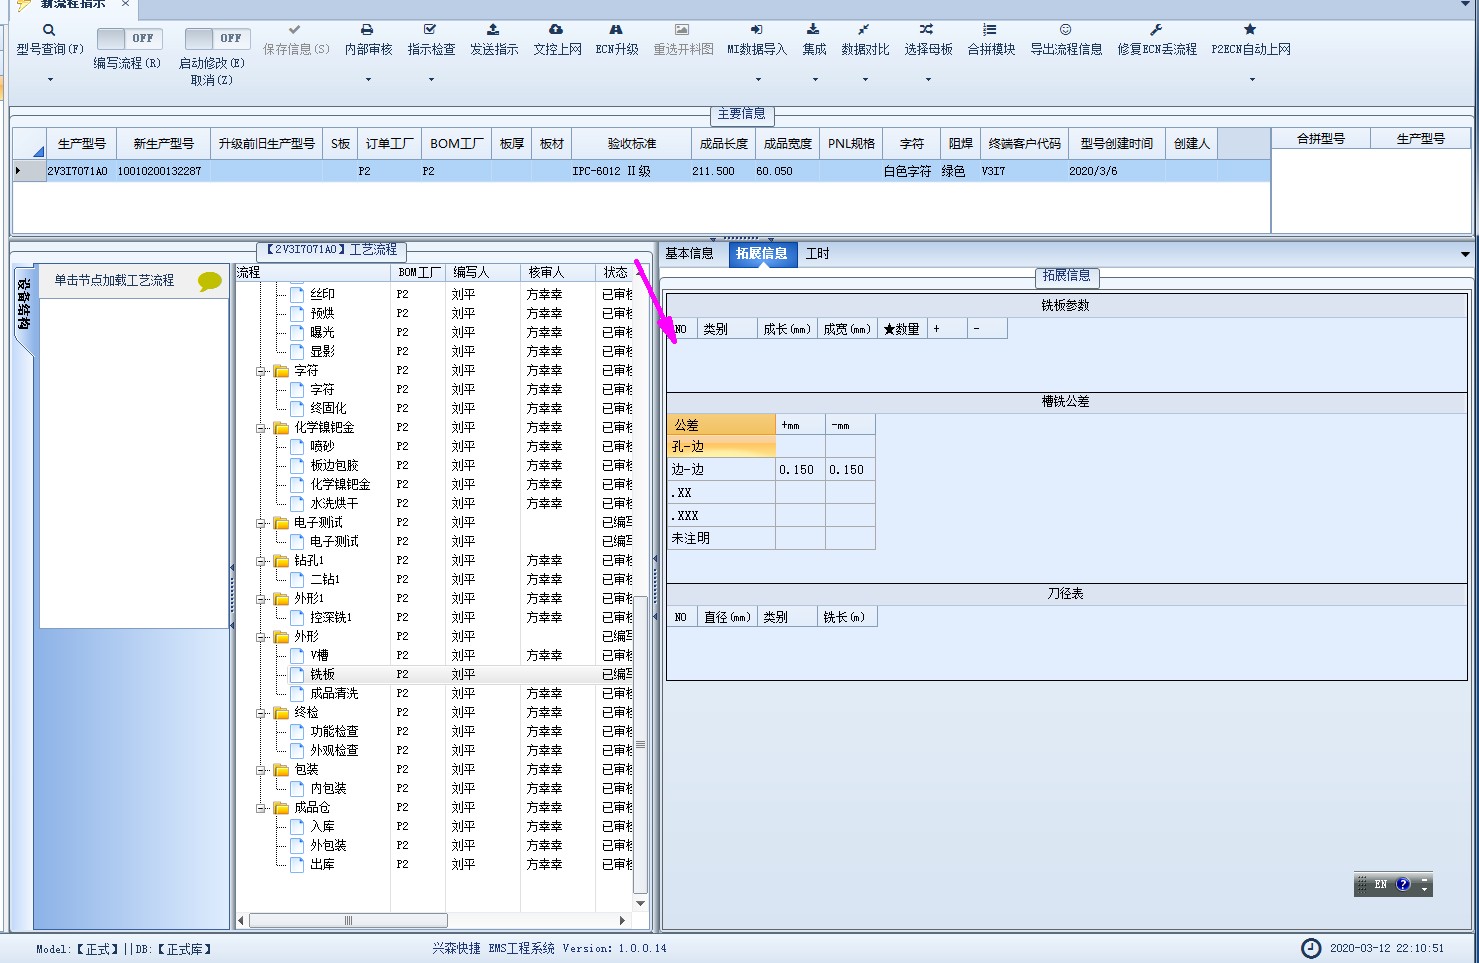Select the 板边包胶 process step

click(x=334, y=466)
